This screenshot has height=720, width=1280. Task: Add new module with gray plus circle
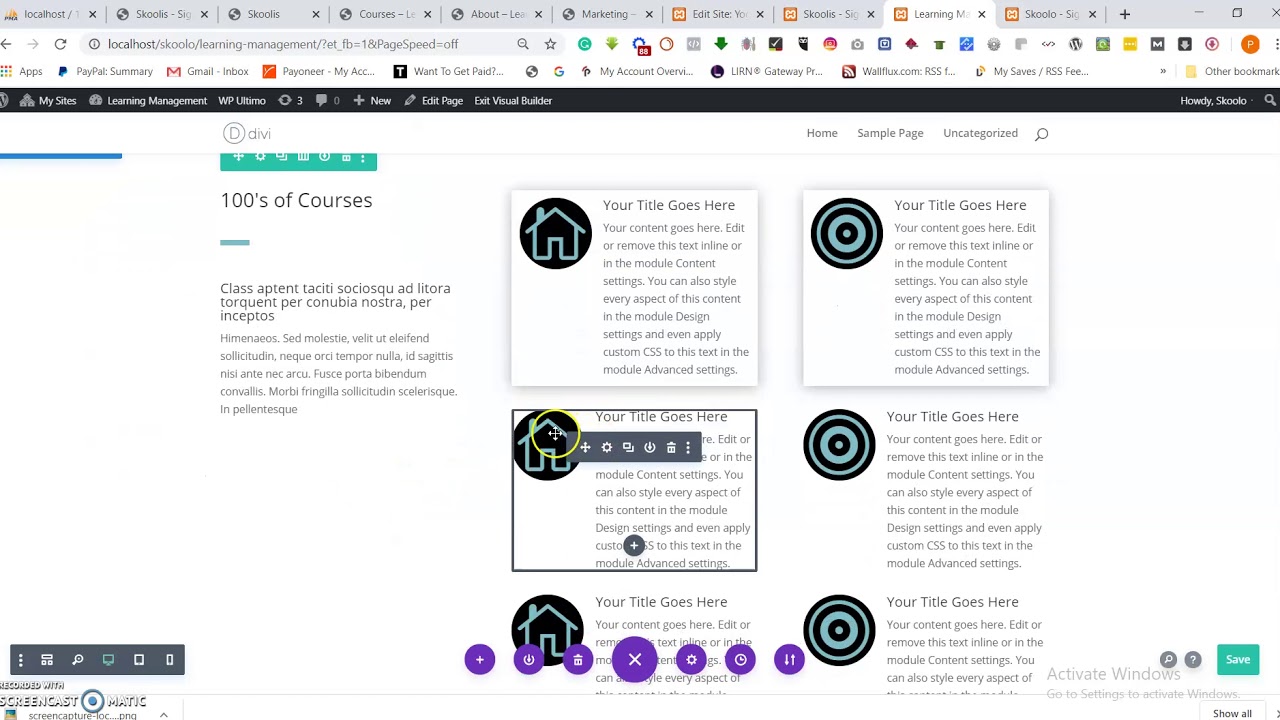pyautogui.click(x=634, y=546)
